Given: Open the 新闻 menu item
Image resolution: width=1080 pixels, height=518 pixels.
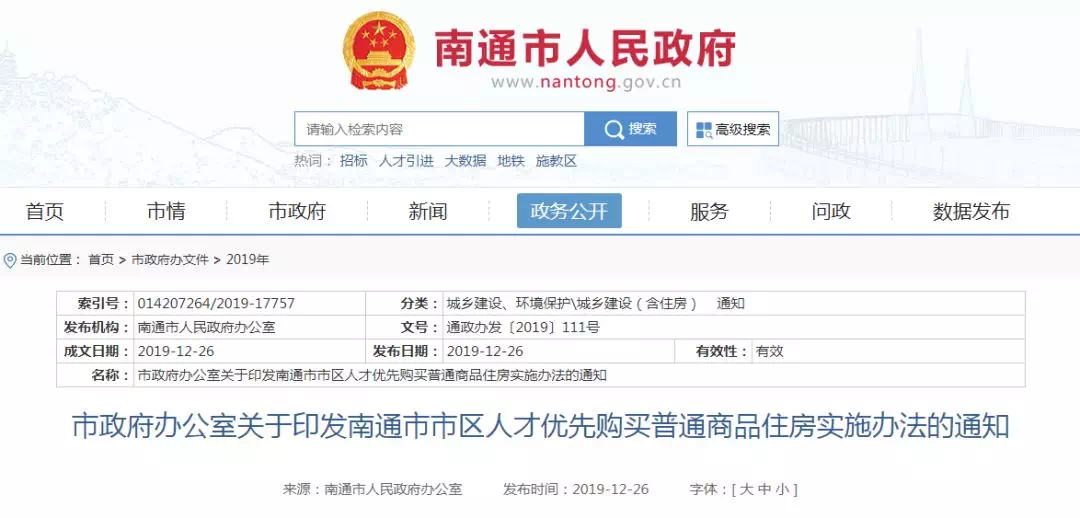Looking at the screenshot, I should pyautogui.click(x=428, y=211).
